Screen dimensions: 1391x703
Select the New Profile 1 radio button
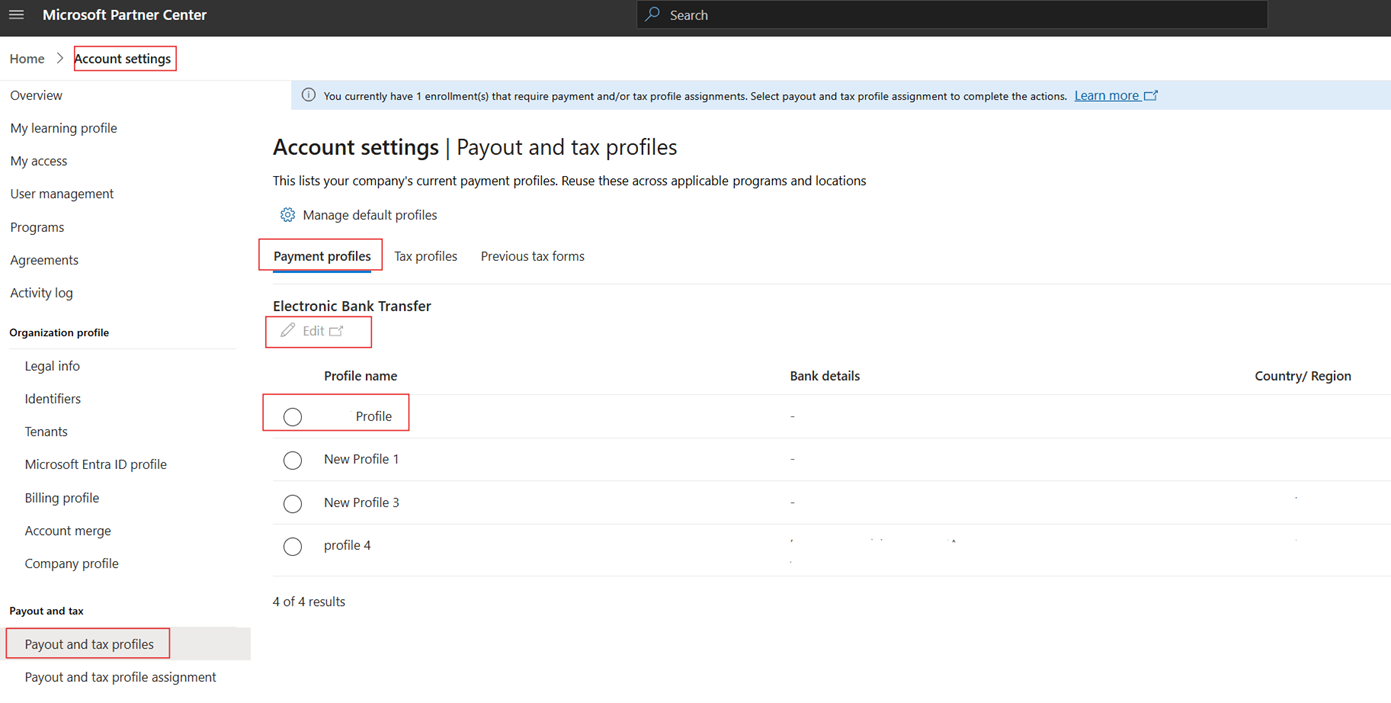point(292,460)
